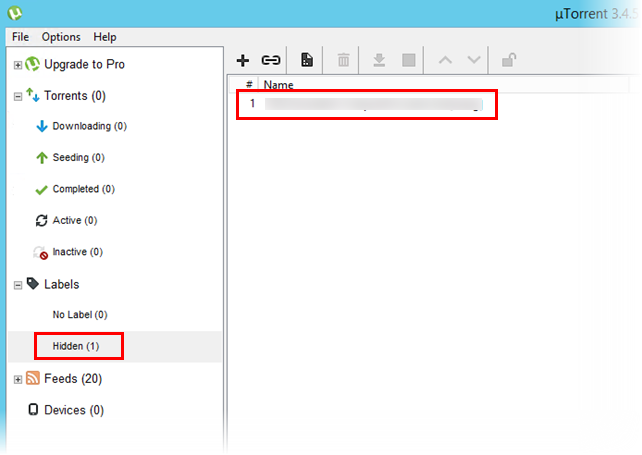642x455 pixels.
Task: Sort by the # column header
Action: pyautogui.click(x=249, y=85)
